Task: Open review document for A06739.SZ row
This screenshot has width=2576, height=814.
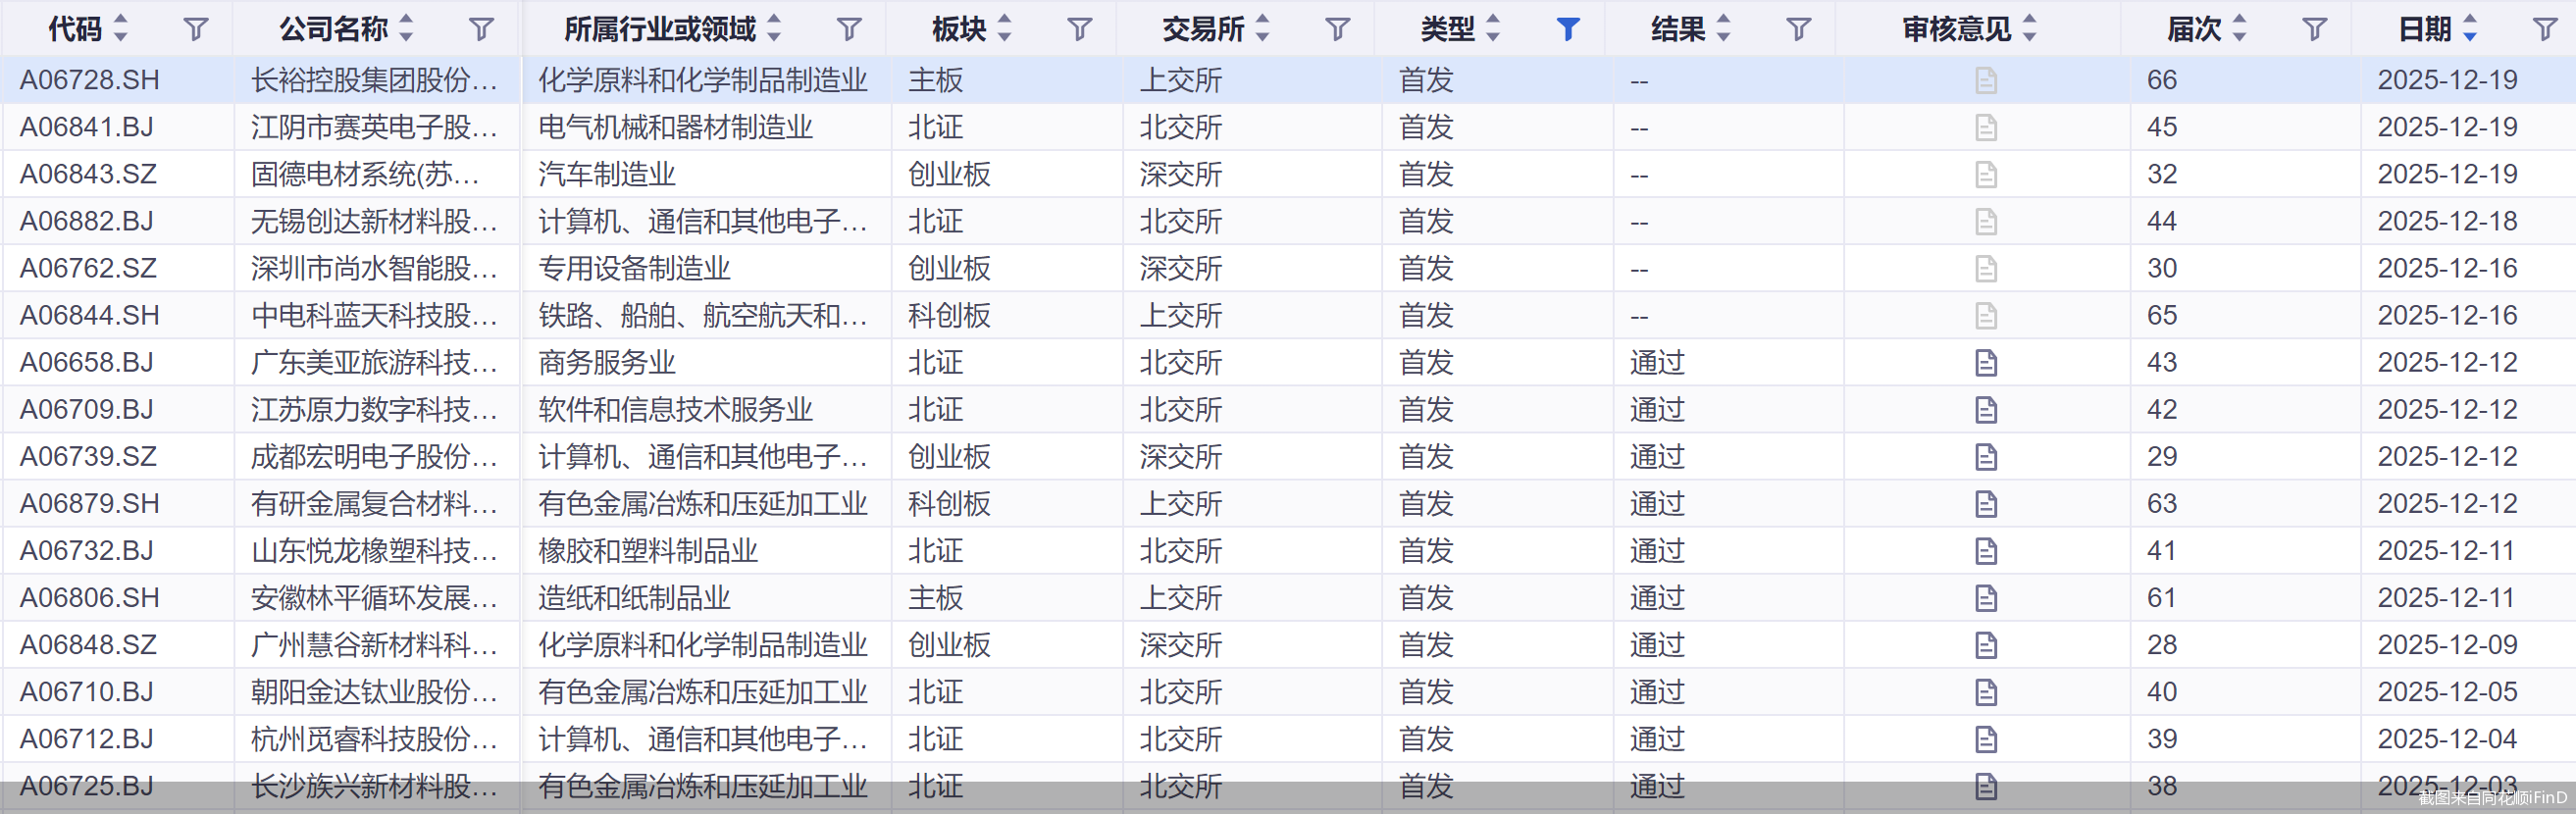Action: pyautogui.click(x=1986, y=457)
